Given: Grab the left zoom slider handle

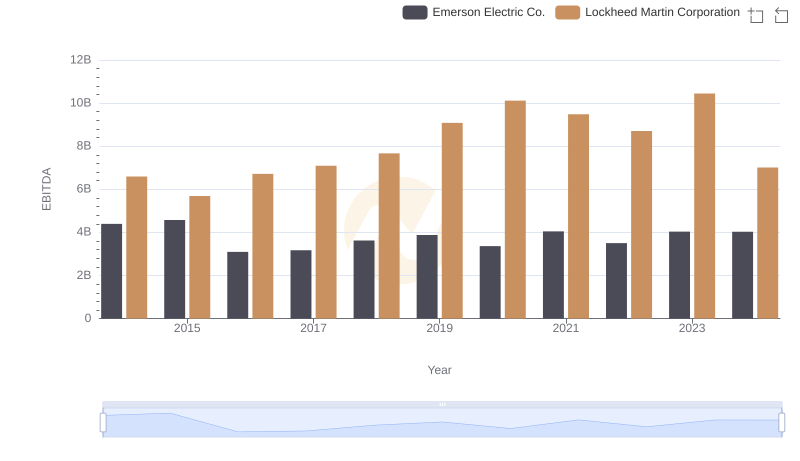Looking at the screenshot, I should (x=103, y=423).
